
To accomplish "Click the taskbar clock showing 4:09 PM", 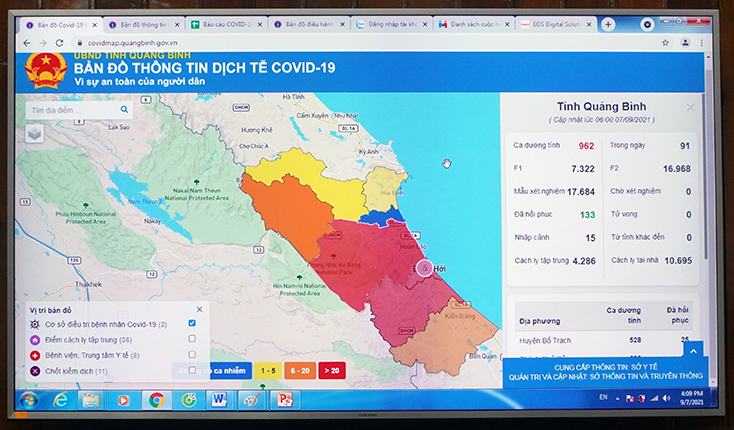I will [692, 398].
